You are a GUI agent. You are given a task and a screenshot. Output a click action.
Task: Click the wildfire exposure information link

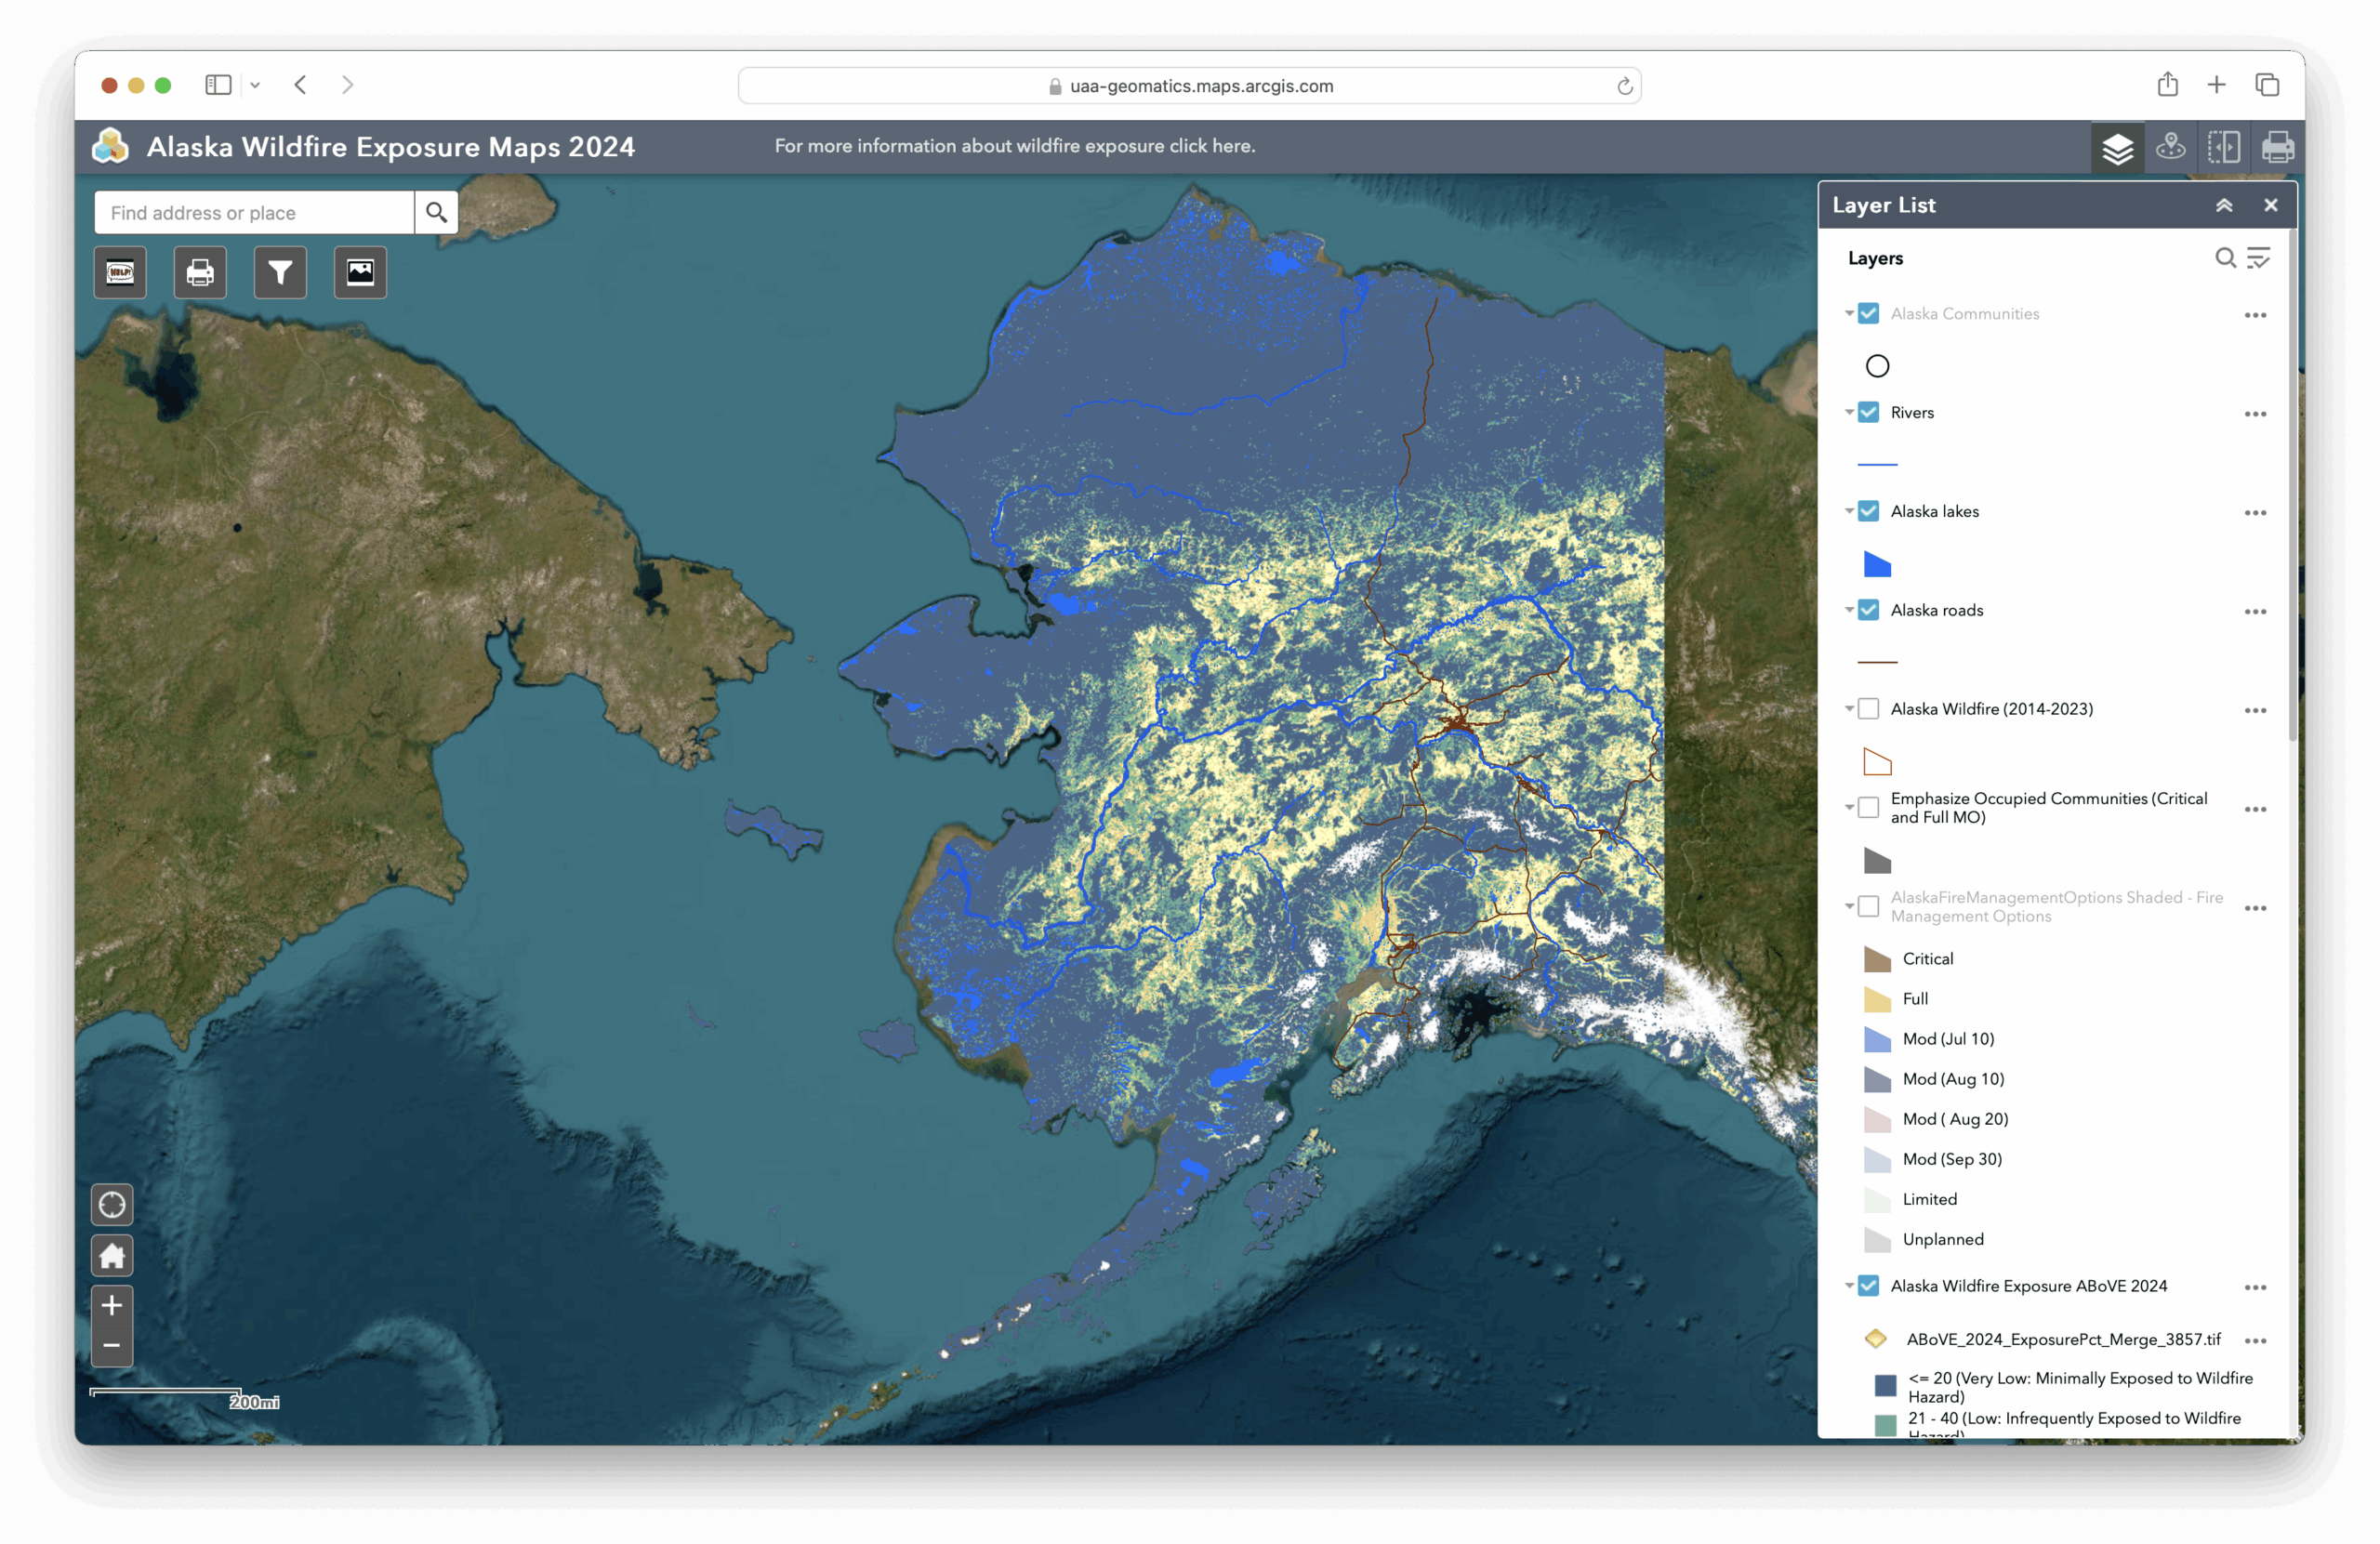(1014, 146)
